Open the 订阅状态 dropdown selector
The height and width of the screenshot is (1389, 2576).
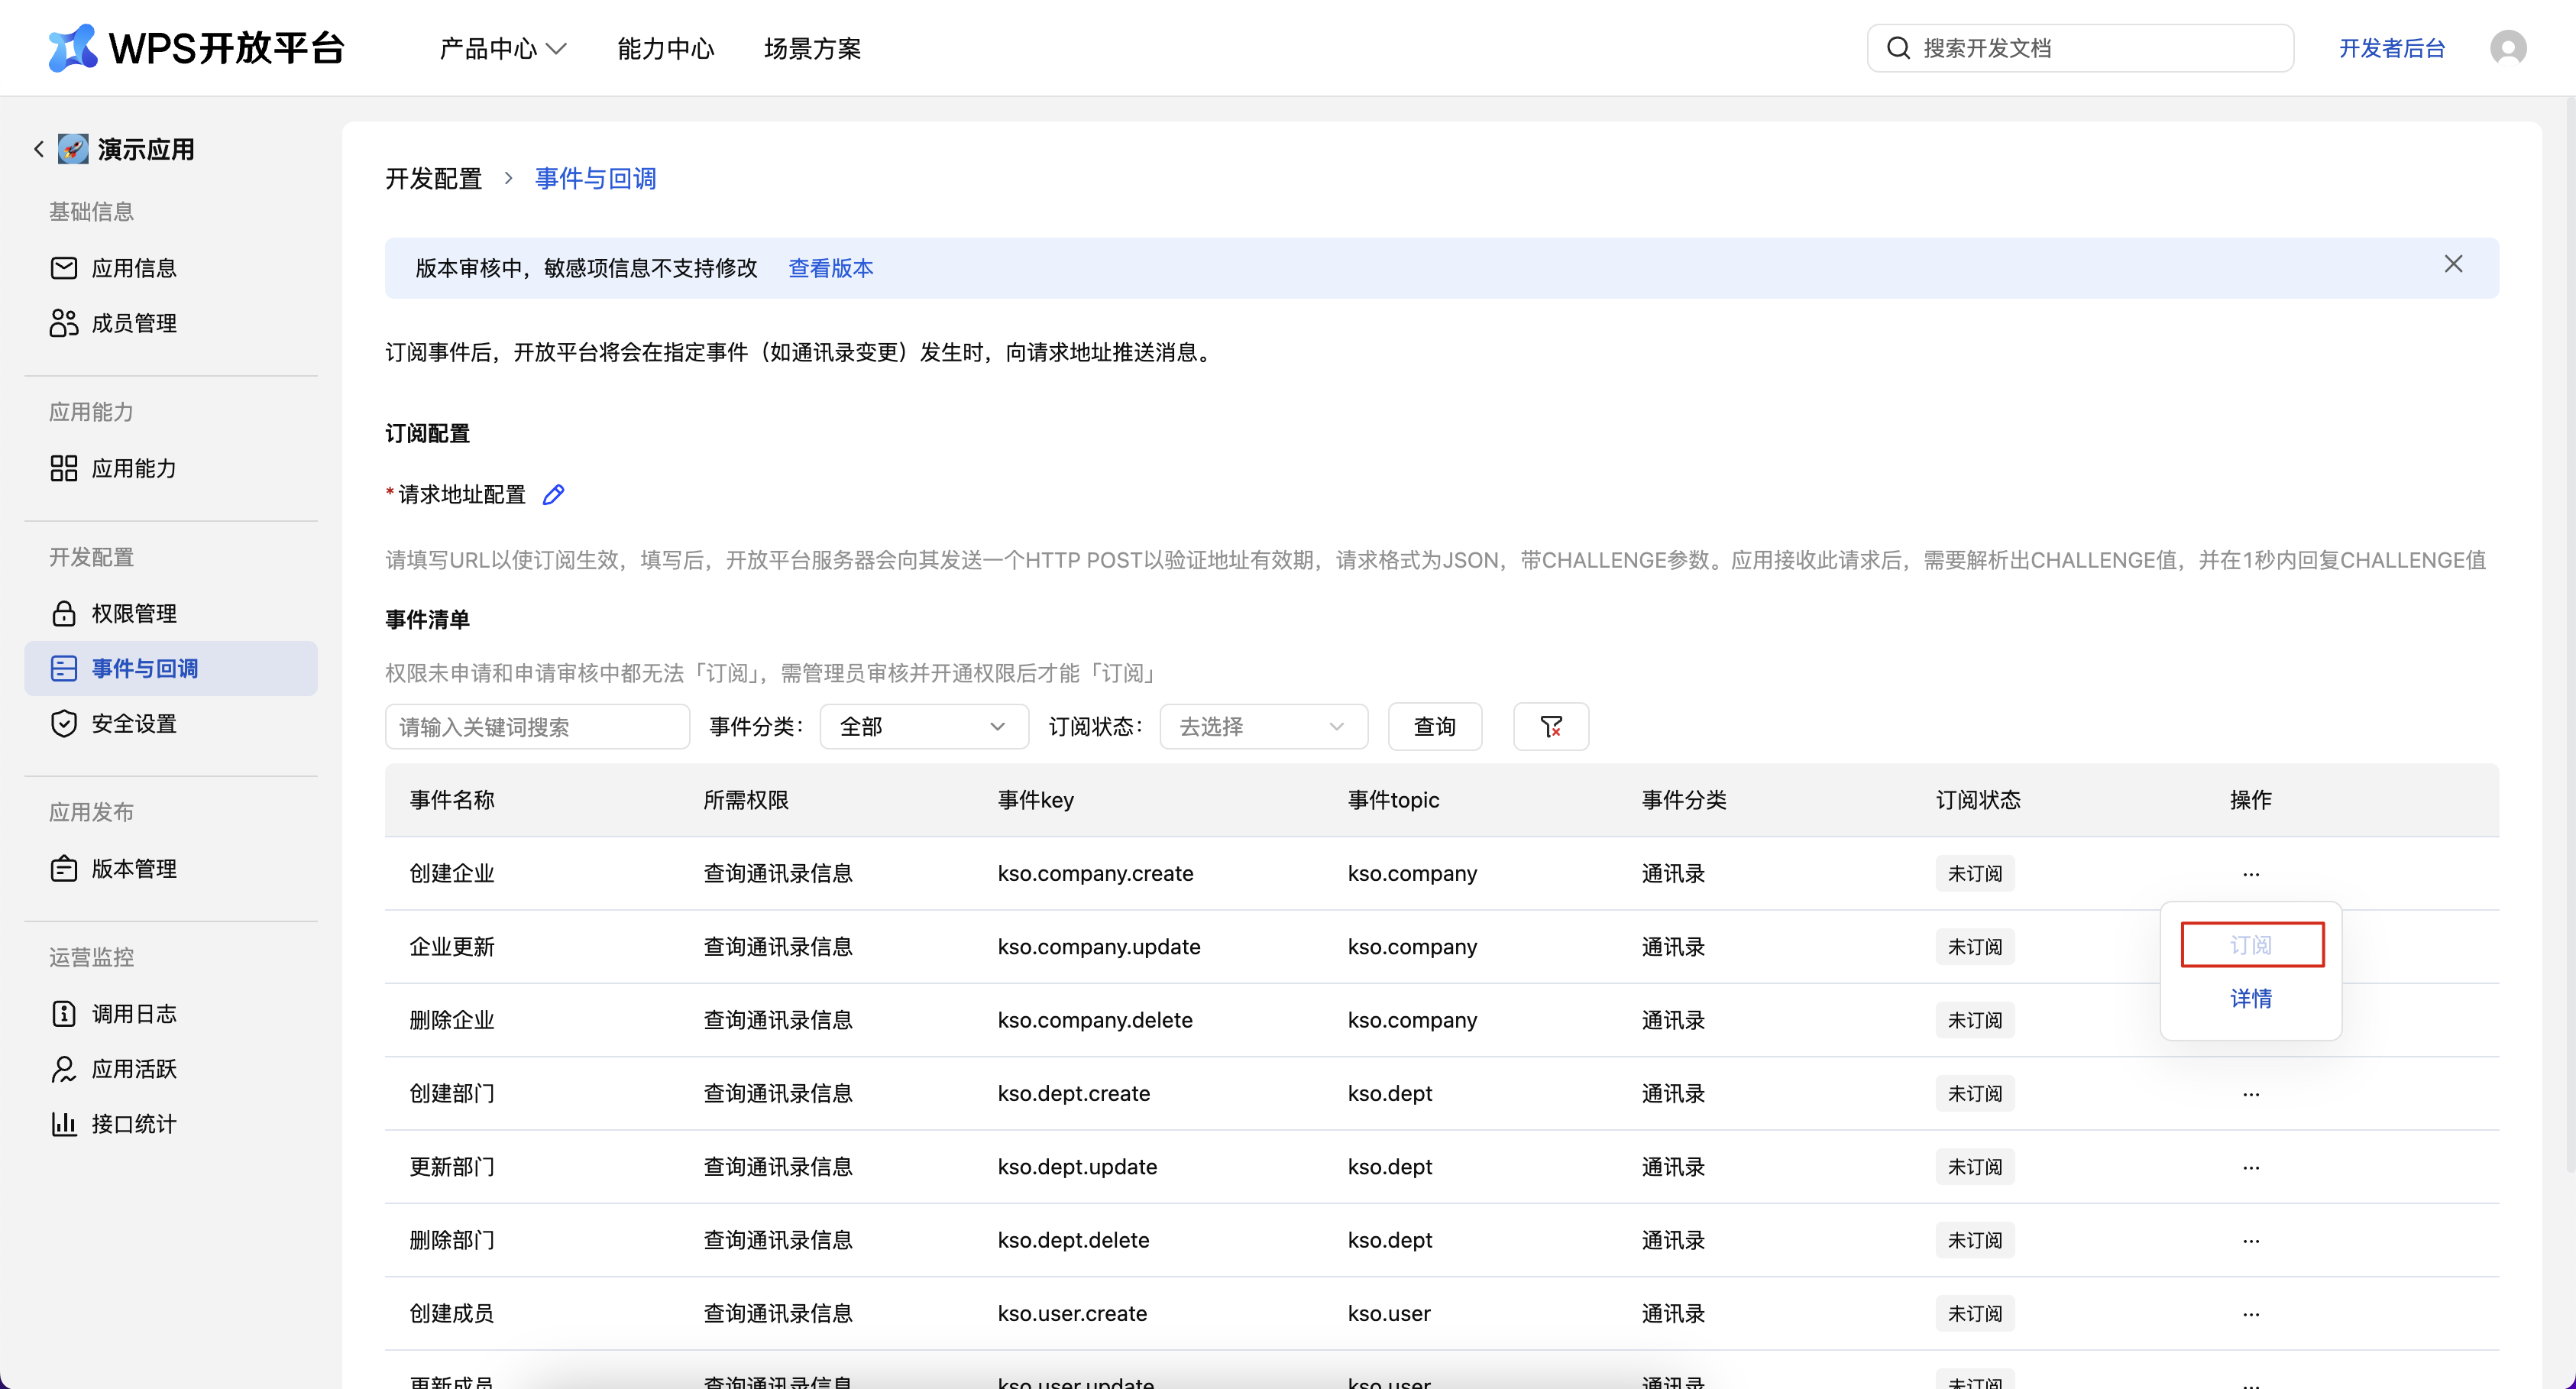click(x=1262, y=727)
